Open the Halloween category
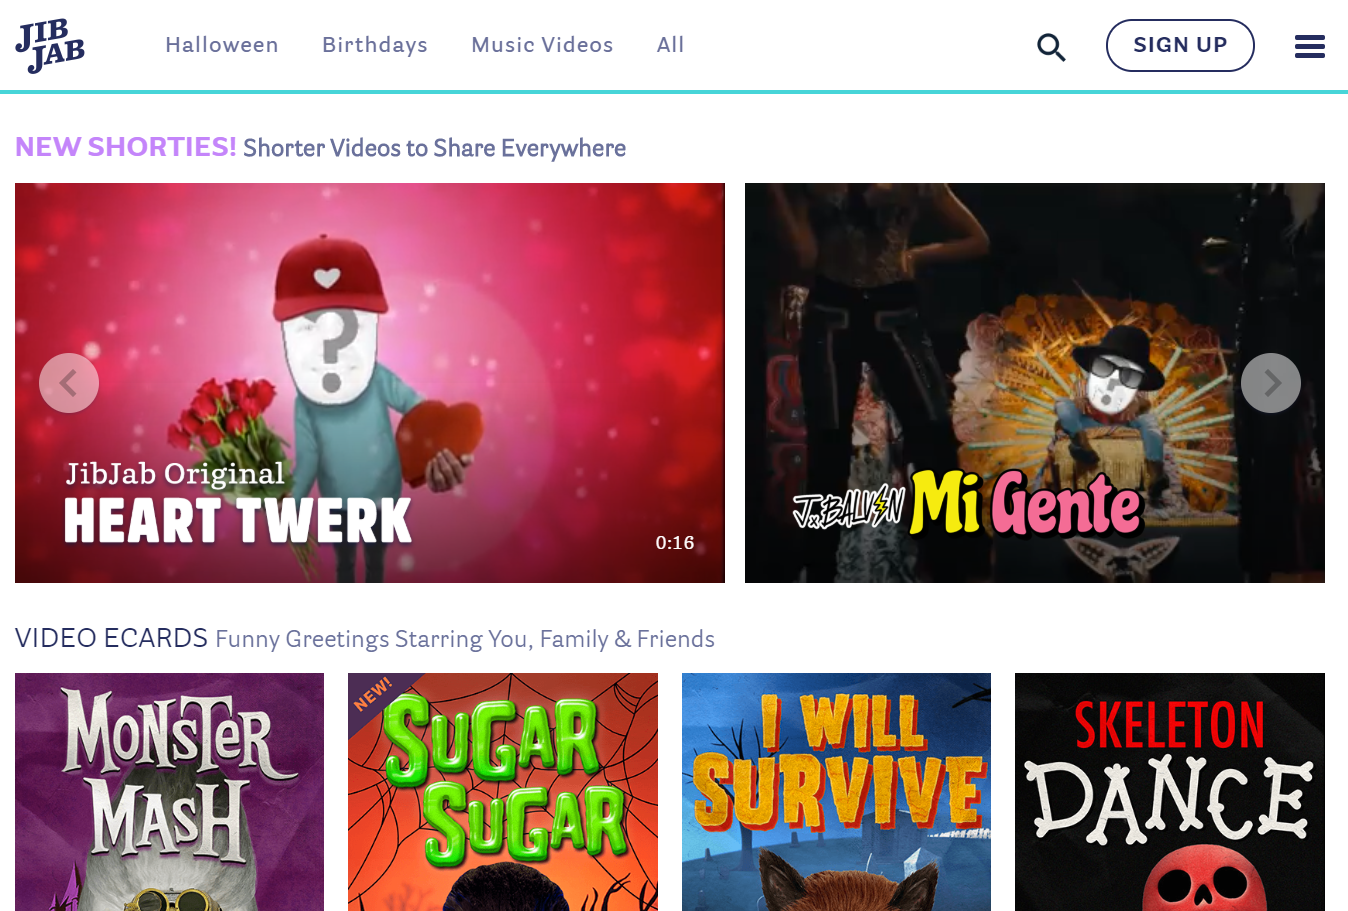Image resolution: width=1348 pixels, height=911 pixels. tap(222, 45)
